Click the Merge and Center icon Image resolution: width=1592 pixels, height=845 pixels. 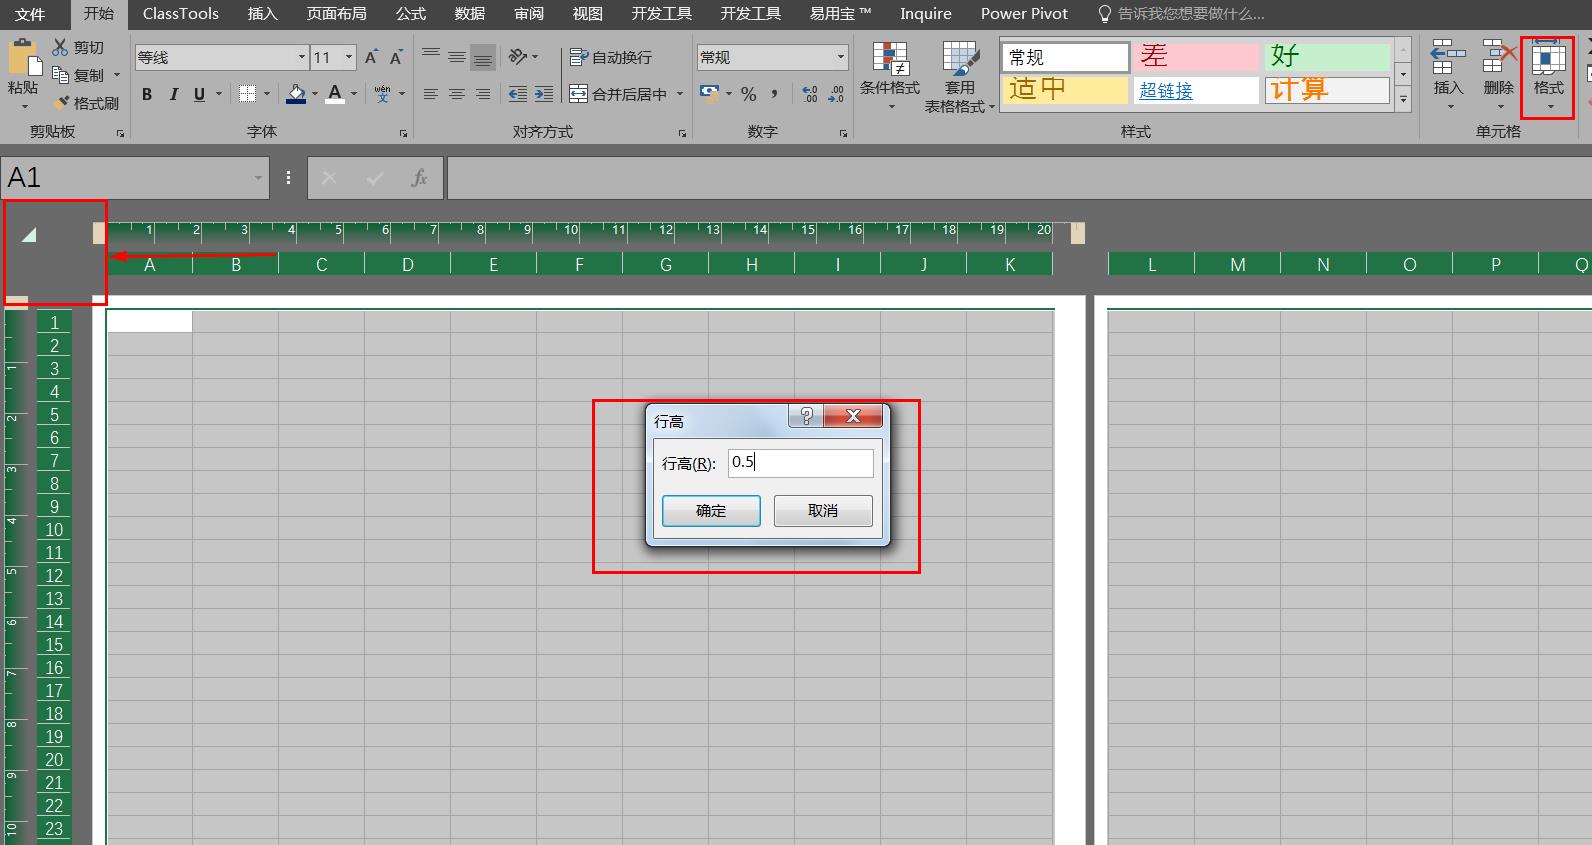click(579, 94)
